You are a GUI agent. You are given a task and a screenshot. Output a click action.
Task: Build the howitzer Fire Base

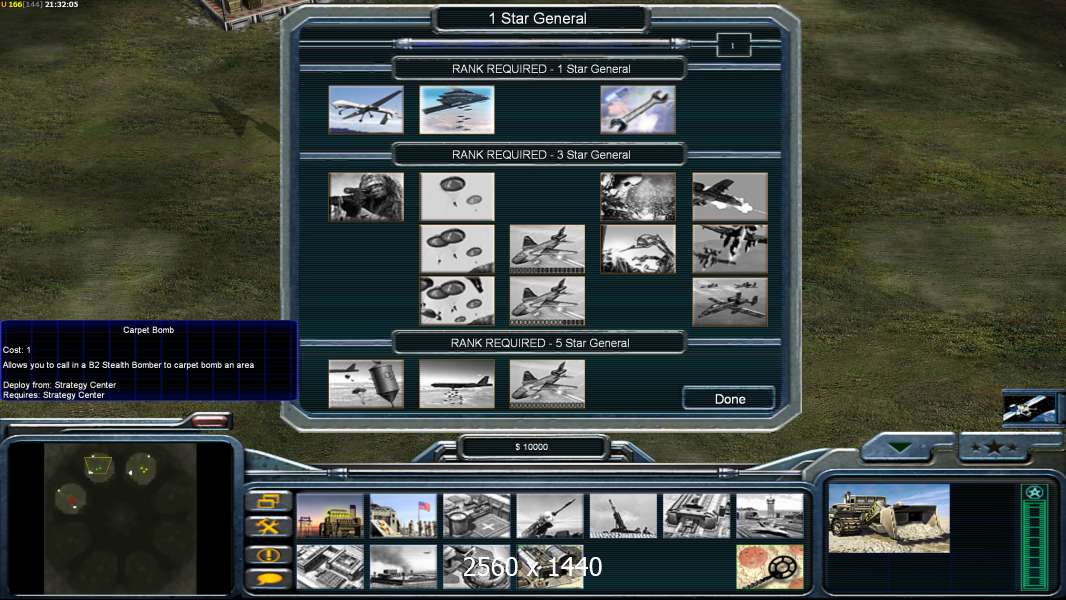pos(623,516)
